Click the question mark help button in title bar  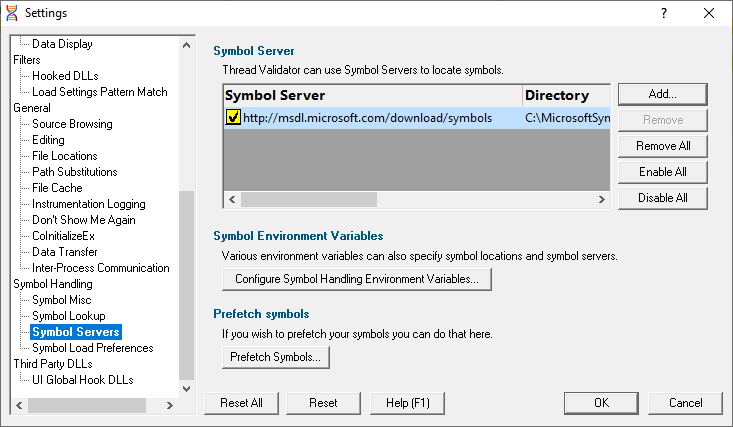tap(664, 13)
